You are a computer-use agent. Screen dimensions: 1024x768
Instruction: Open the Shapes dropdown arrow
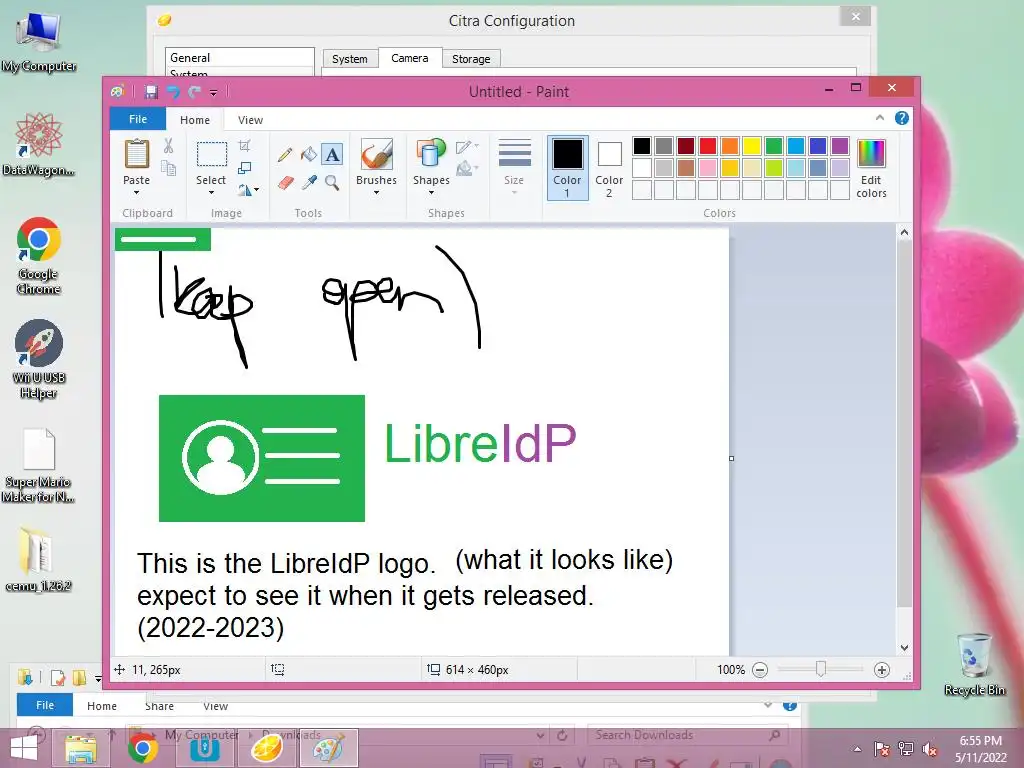[431, 193]
